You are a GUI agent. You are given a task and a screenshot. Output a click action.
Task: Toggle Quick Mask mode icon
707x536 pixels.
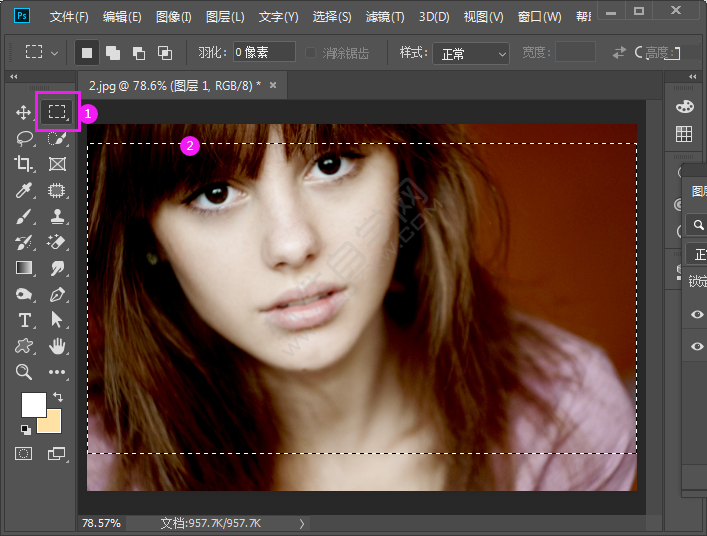point(23,454)
